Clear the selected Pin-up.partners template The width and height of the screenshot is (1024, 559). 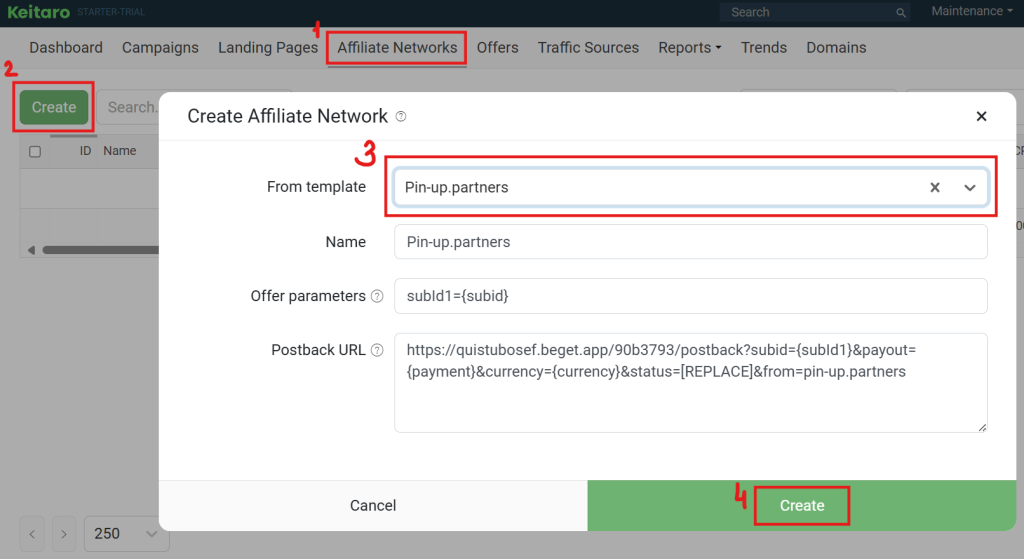click(935, 187)
